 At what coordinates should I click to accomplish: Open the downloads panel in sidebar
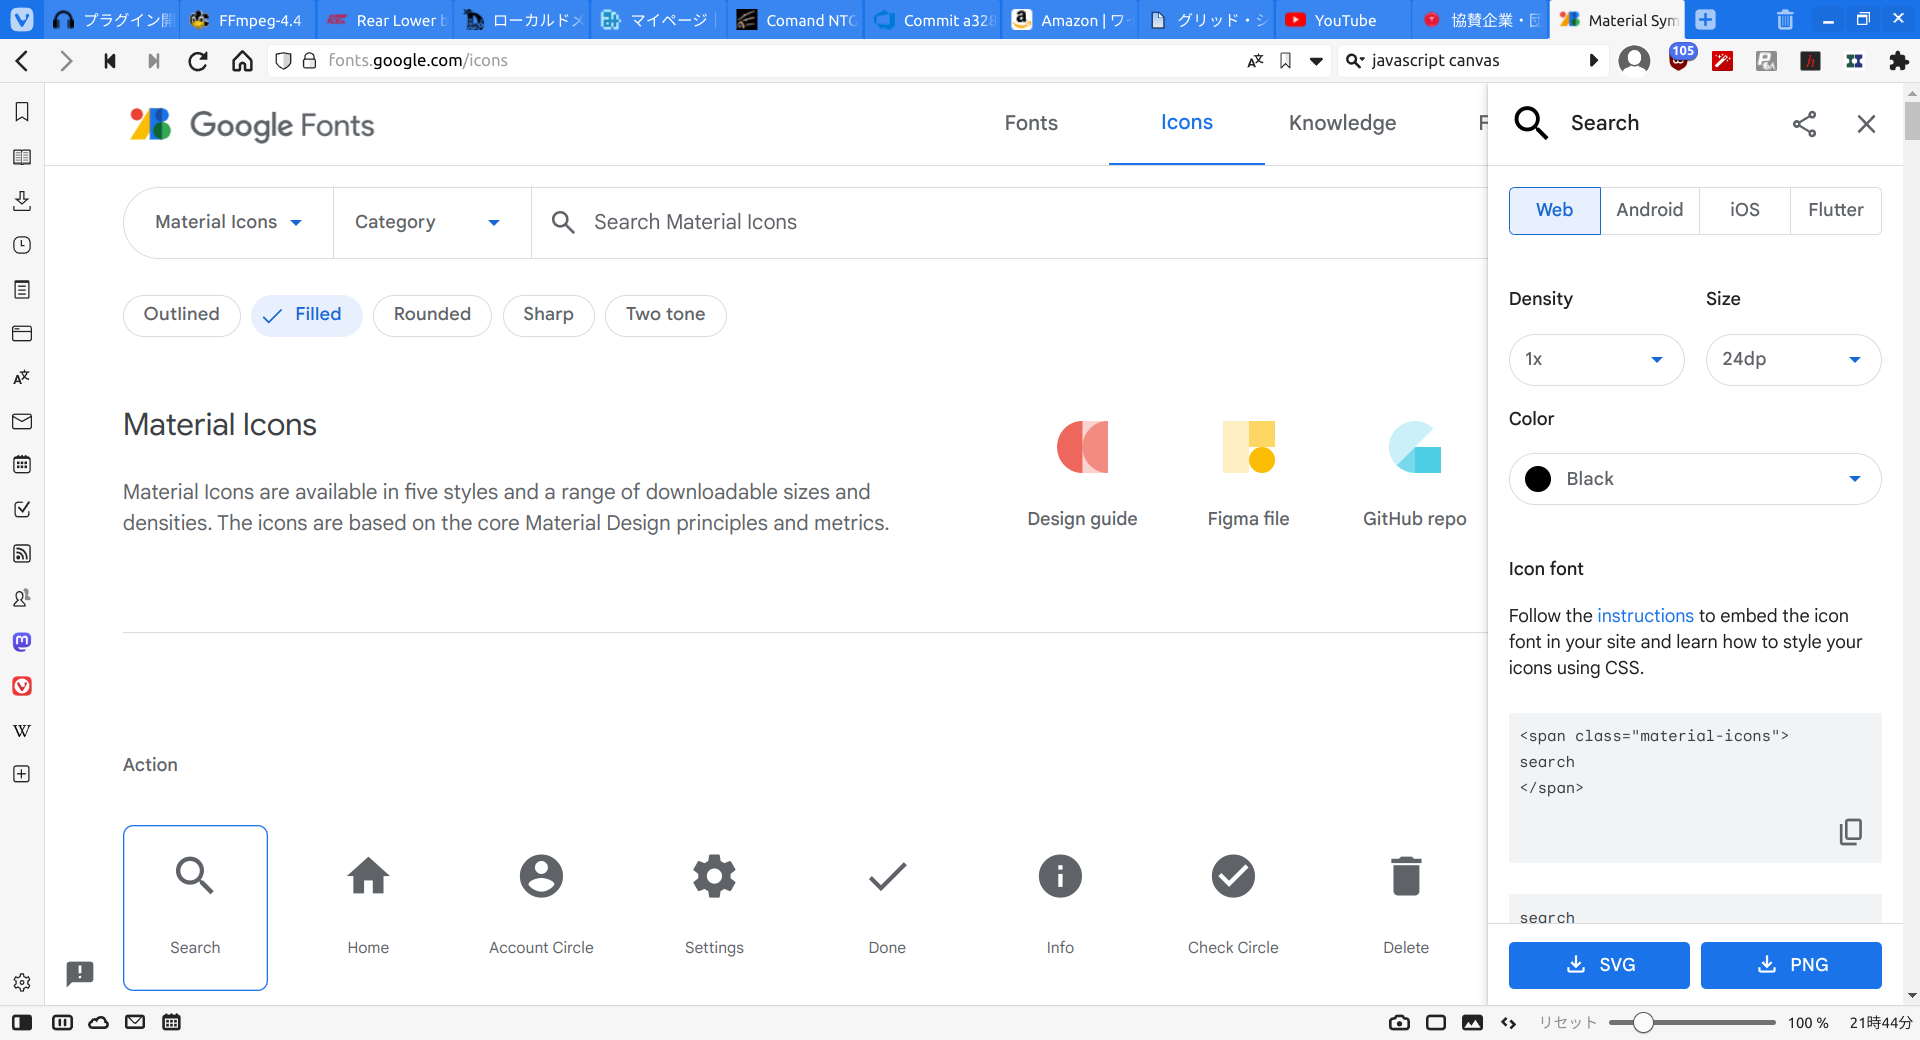(22, 201)
